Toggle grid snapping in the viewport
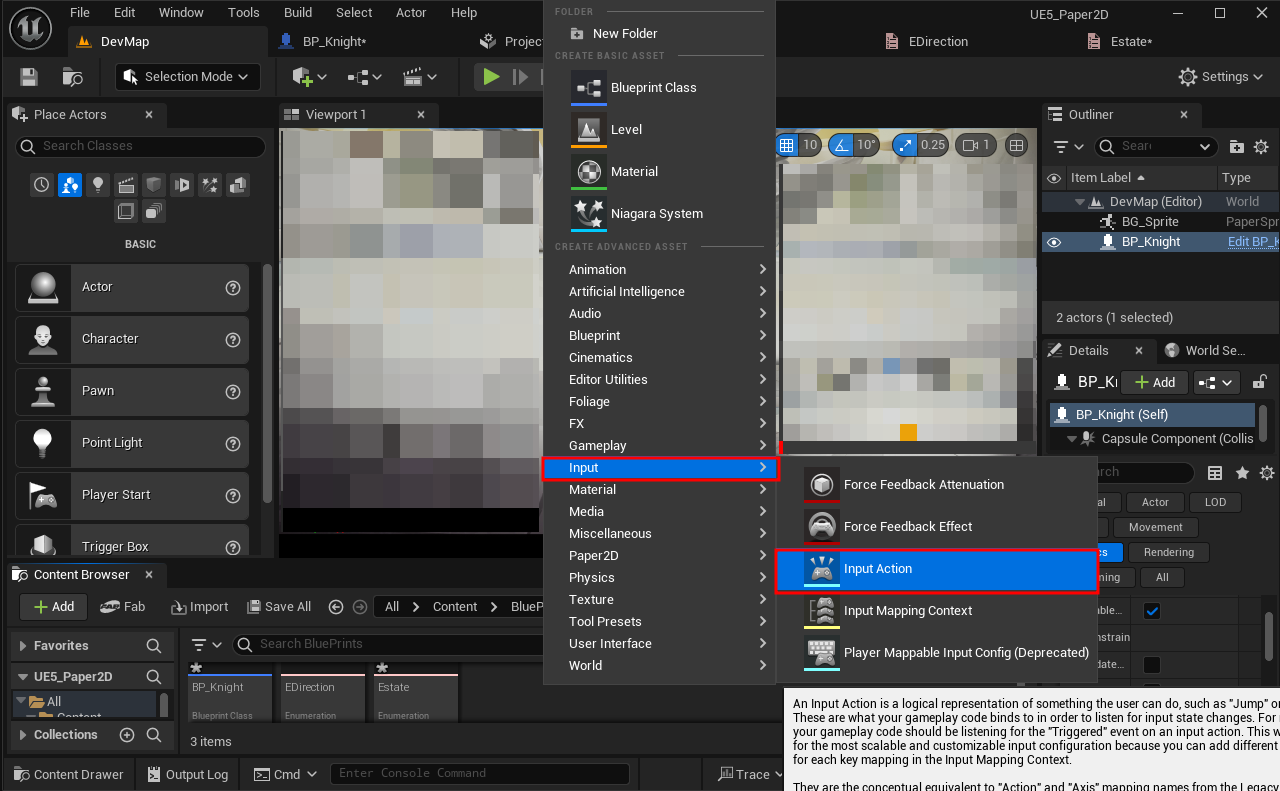Screen dimensions: 1280x791 [x=787, y=145]
